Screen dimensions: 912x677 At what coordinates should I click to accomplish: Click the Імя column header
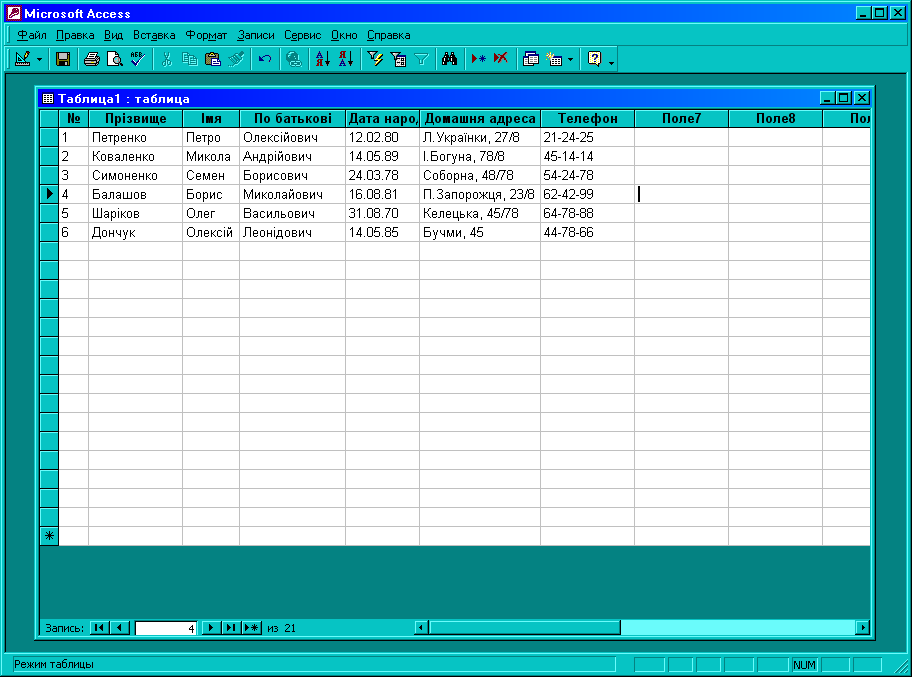pos(211,119)
